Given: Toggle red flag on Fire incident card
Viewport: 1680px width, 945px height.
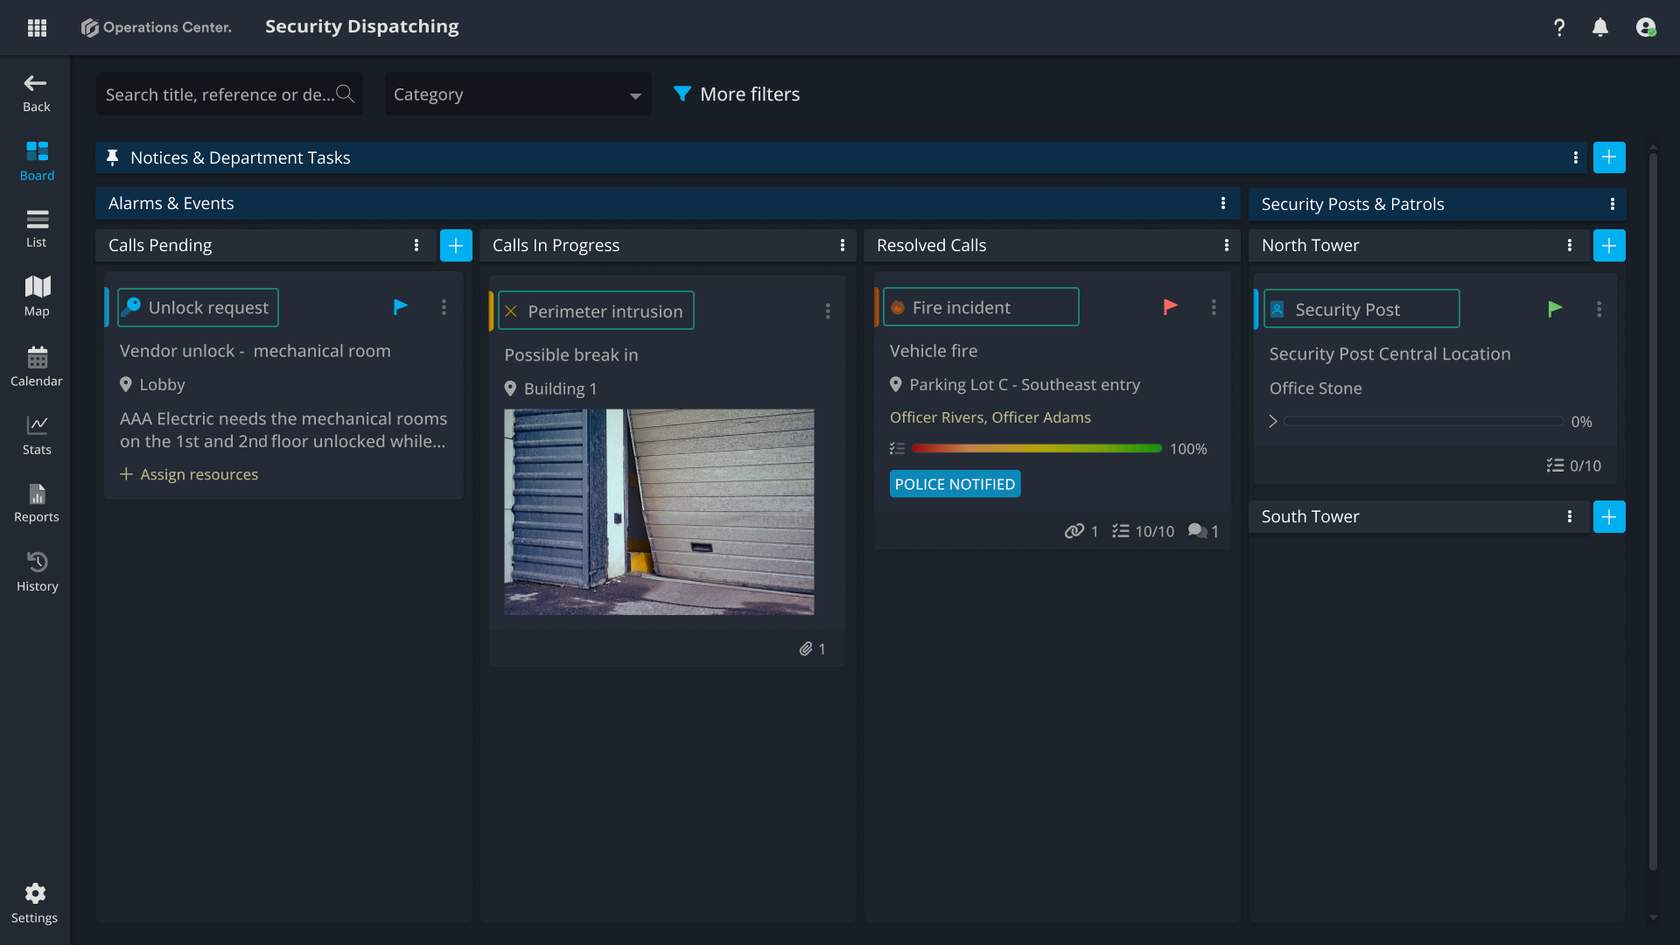Looking at the screenshot, I should [x=1170, y=307].
